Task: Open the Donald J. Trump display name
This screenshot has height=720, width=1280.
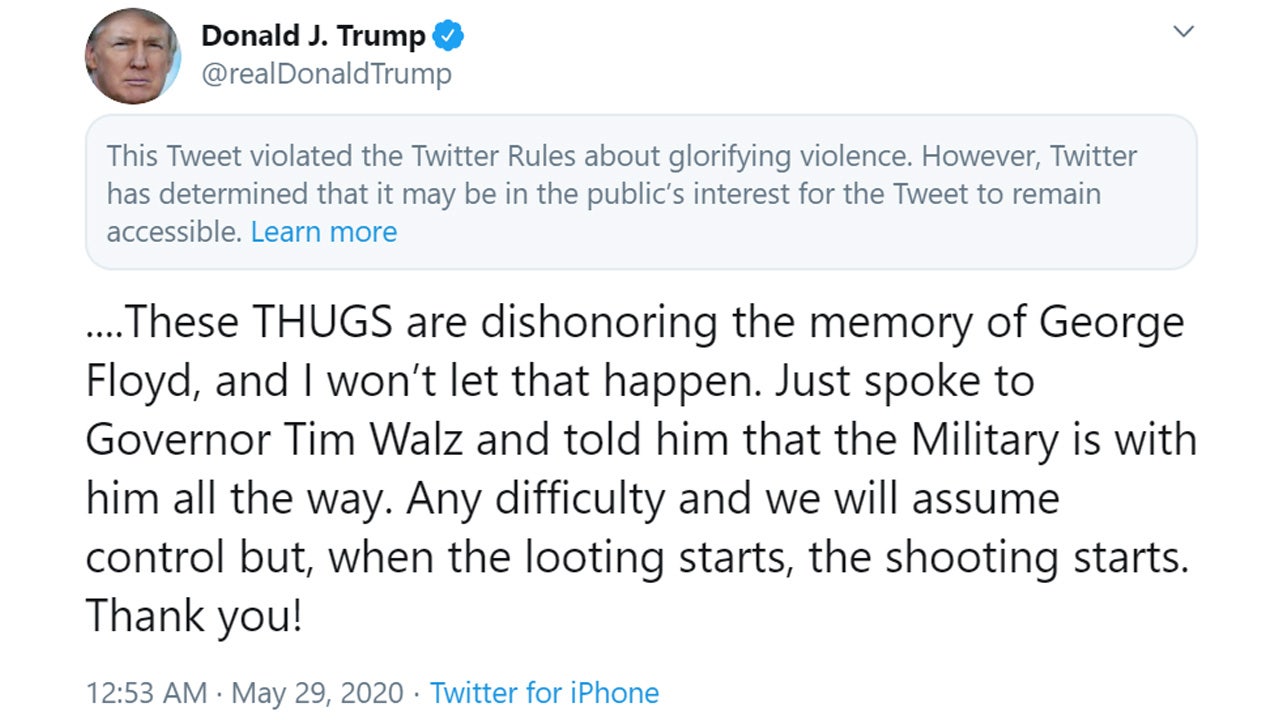Action: click(313, 37)
